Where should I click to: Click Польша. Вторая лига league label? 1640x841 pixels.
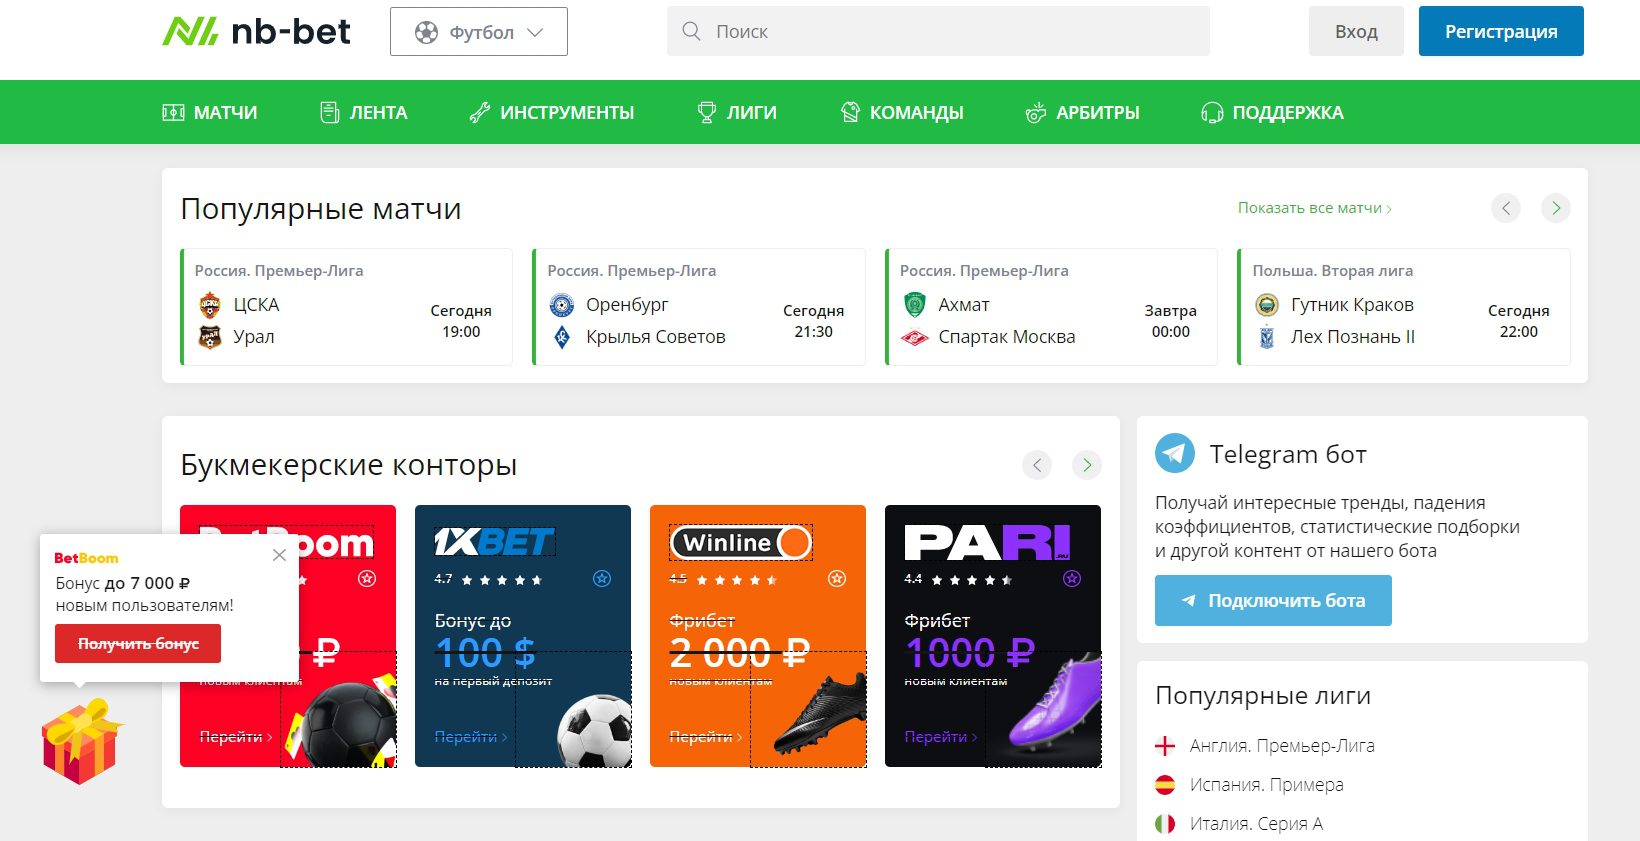1333,271
